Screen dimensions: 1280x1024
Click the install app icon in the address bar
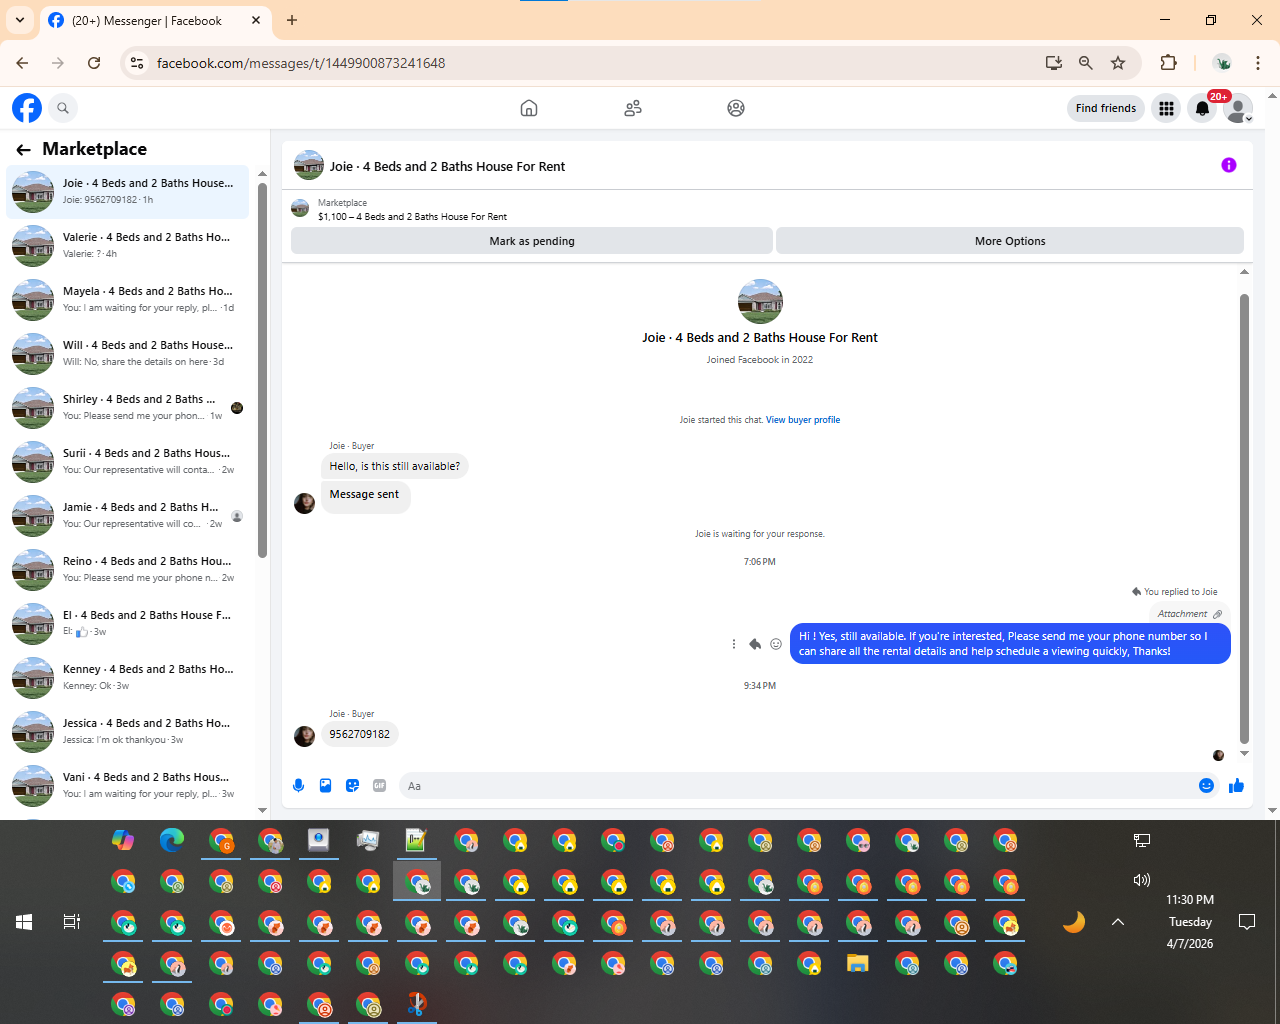pos(1054,63)
